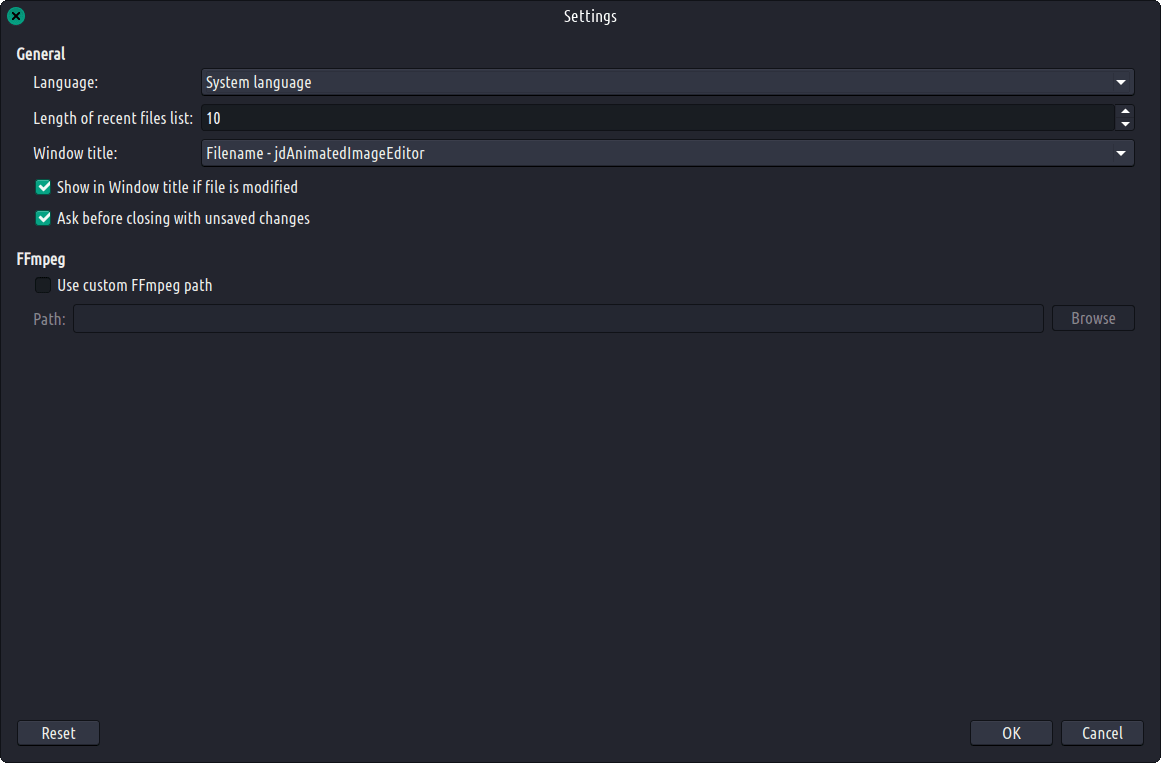Screen dimensions: 1161x763
Task: Reset settings with the Reset button
Action: tap(58, 733)
